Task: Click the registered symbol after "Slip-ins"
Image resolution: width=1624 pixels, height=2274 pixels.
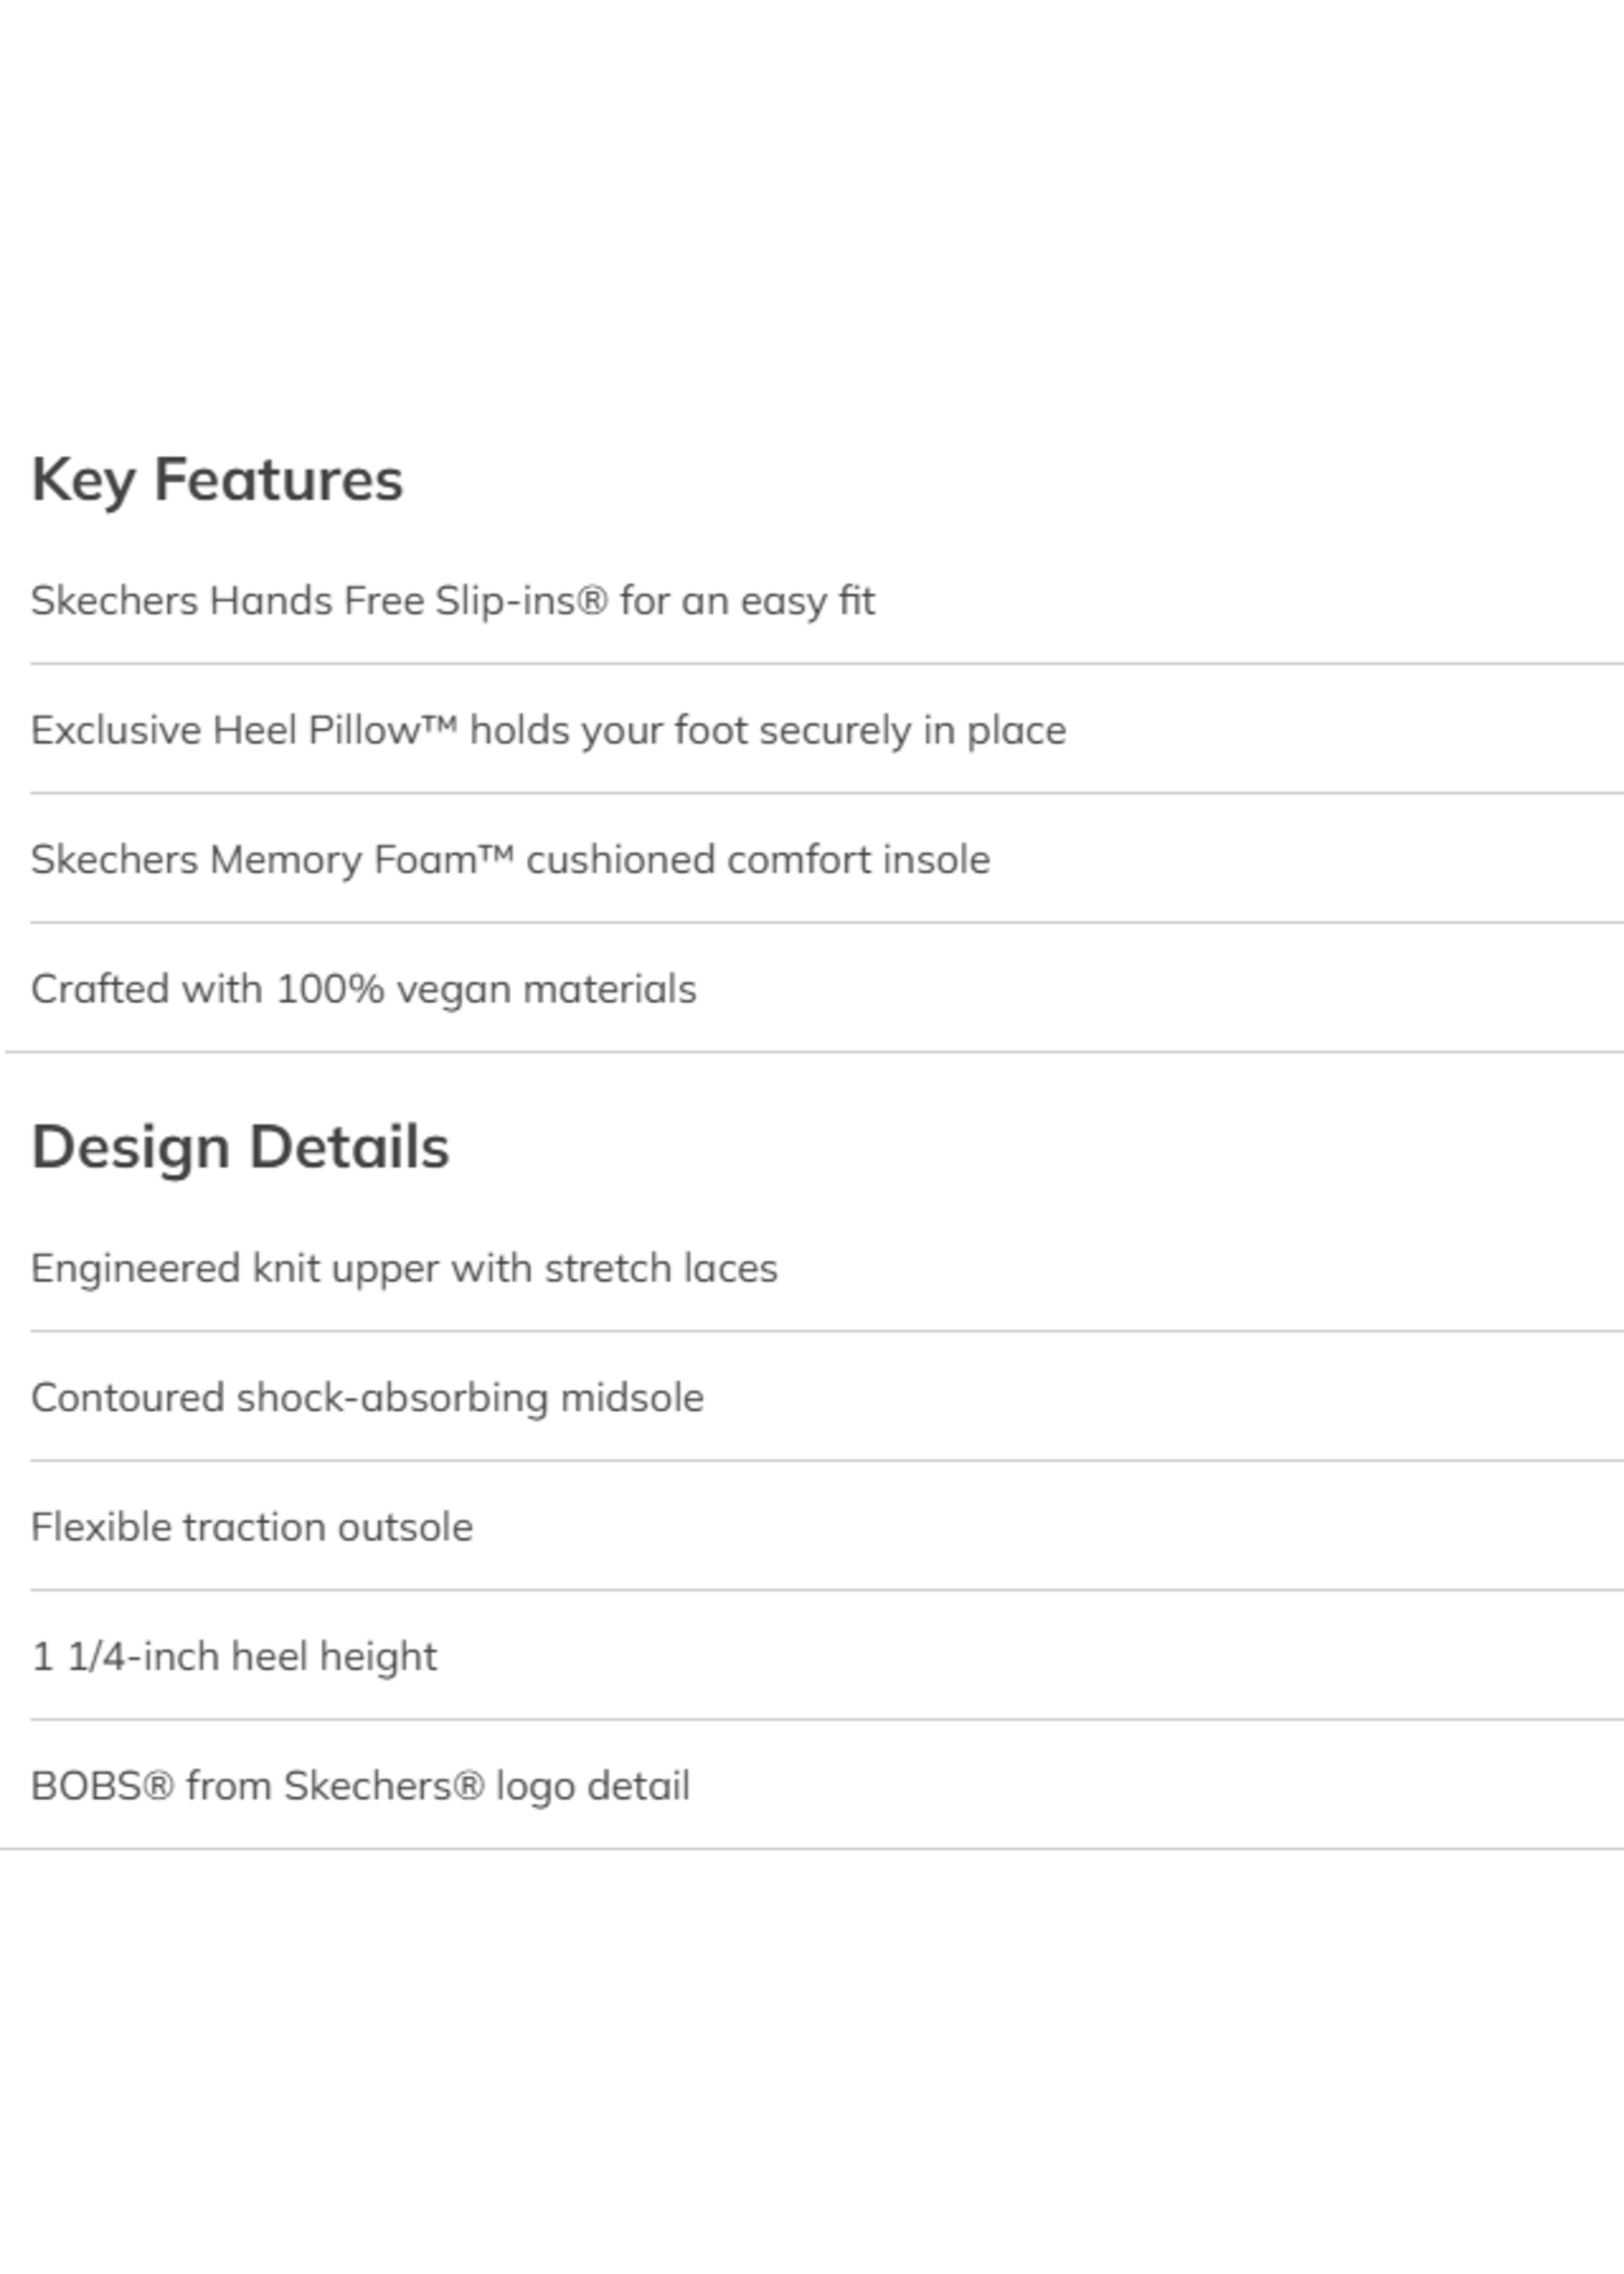Action: point(594,600)
